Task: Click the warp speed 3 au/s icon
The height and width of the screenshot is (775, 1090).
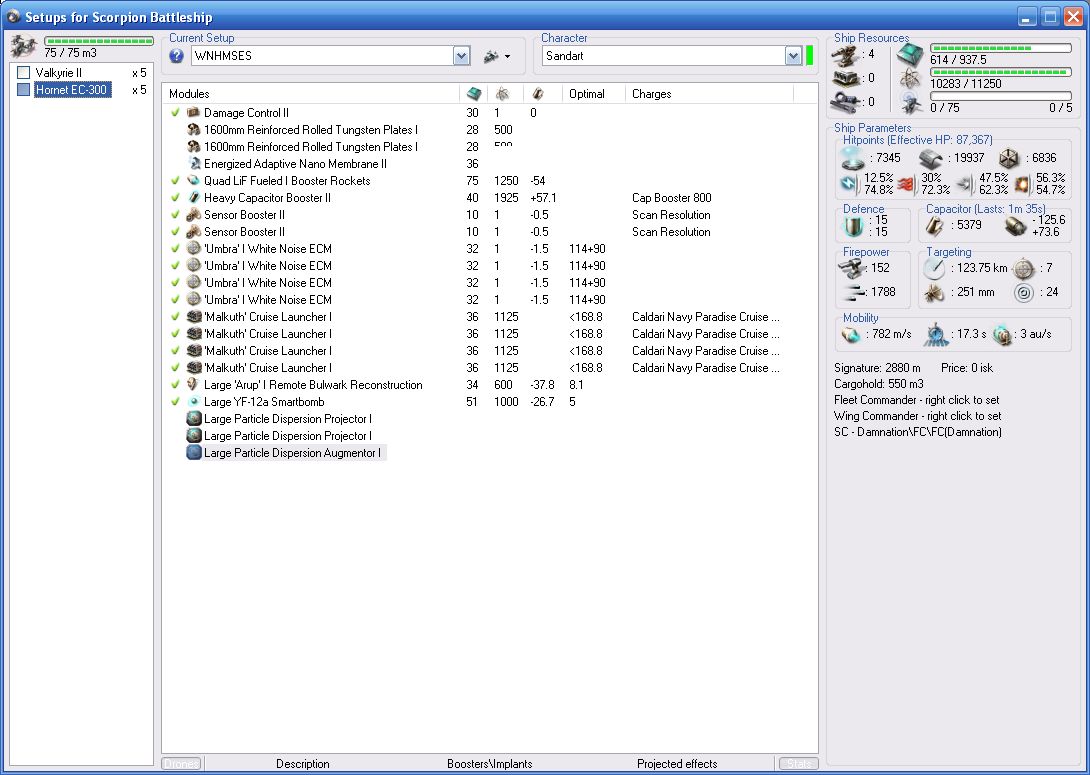Action: pos(1002,335)
